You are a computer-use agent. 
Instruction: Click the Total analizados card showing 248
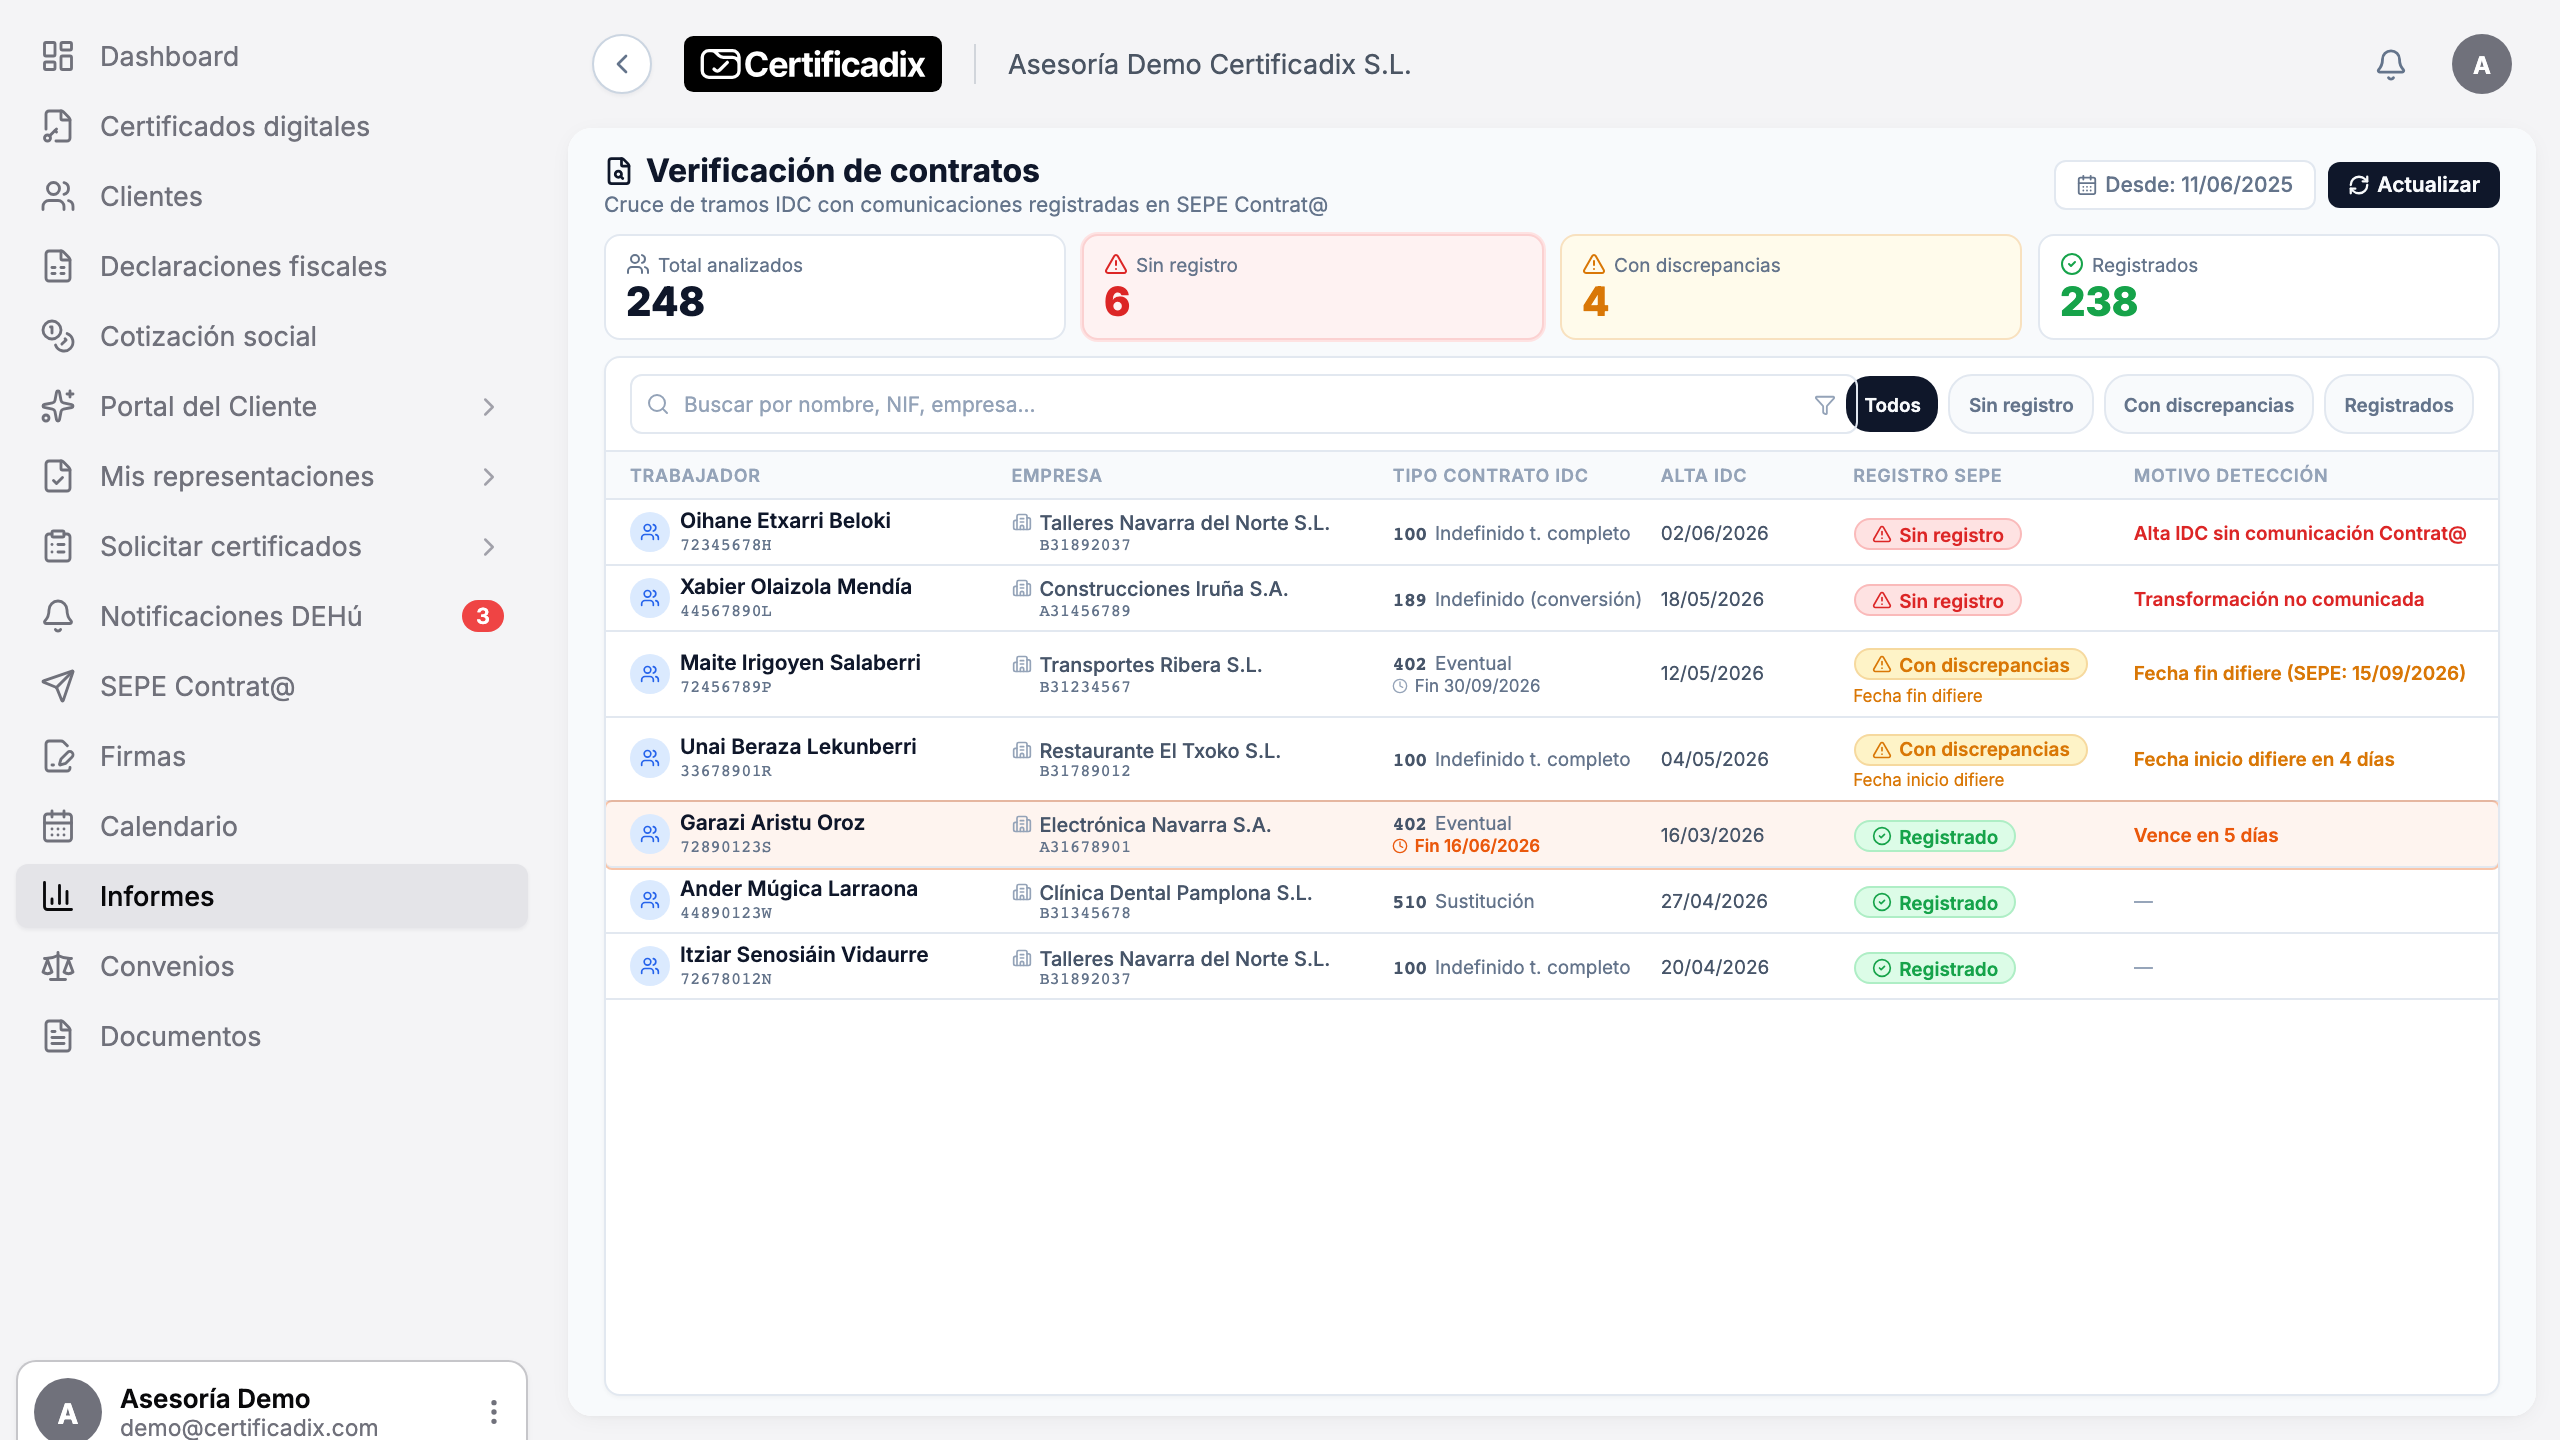835,287
